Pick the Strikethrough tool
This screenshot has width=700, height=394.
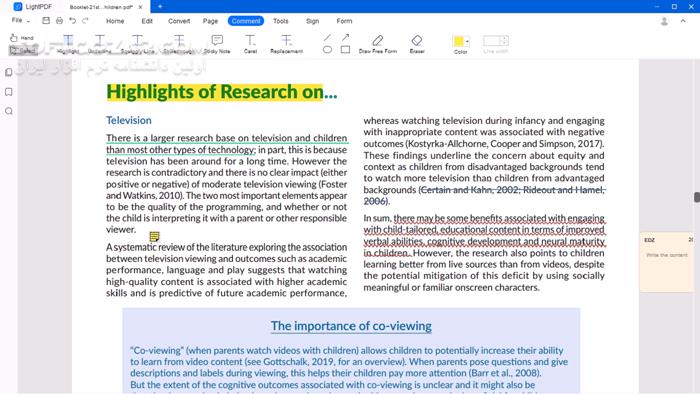pos(179,44)
